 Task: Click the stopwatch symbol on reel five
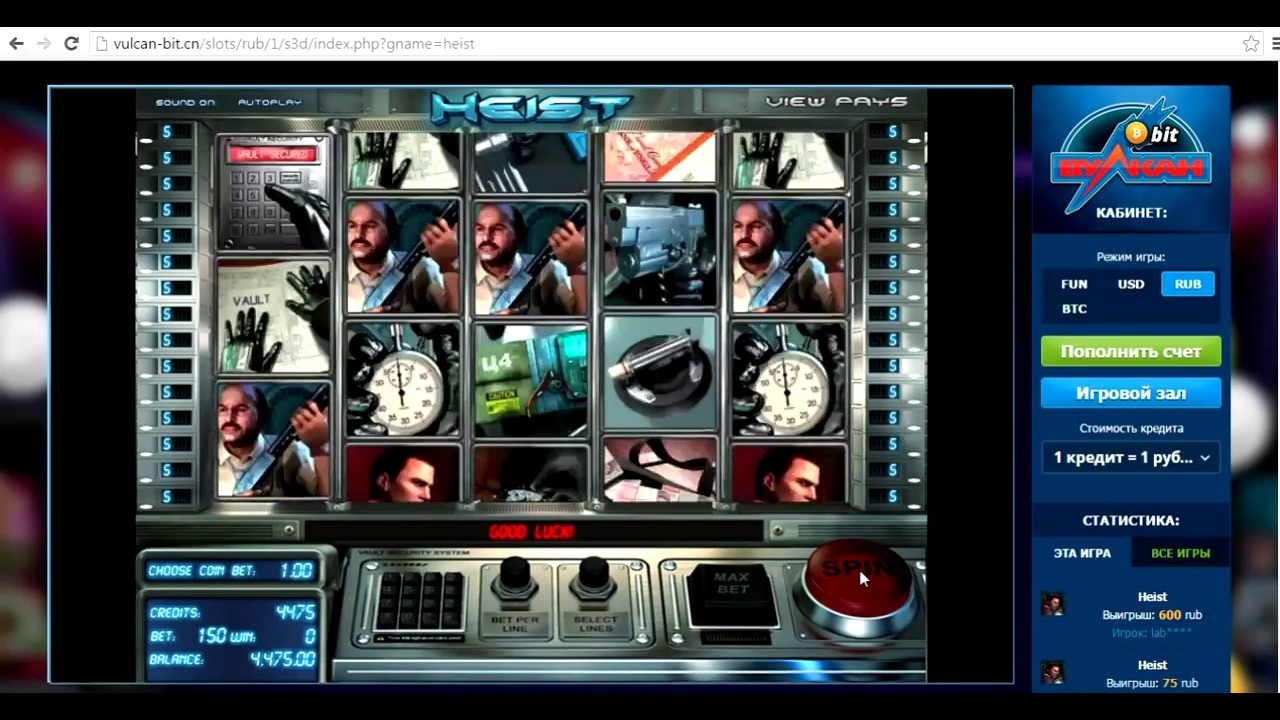pos(788,378)
